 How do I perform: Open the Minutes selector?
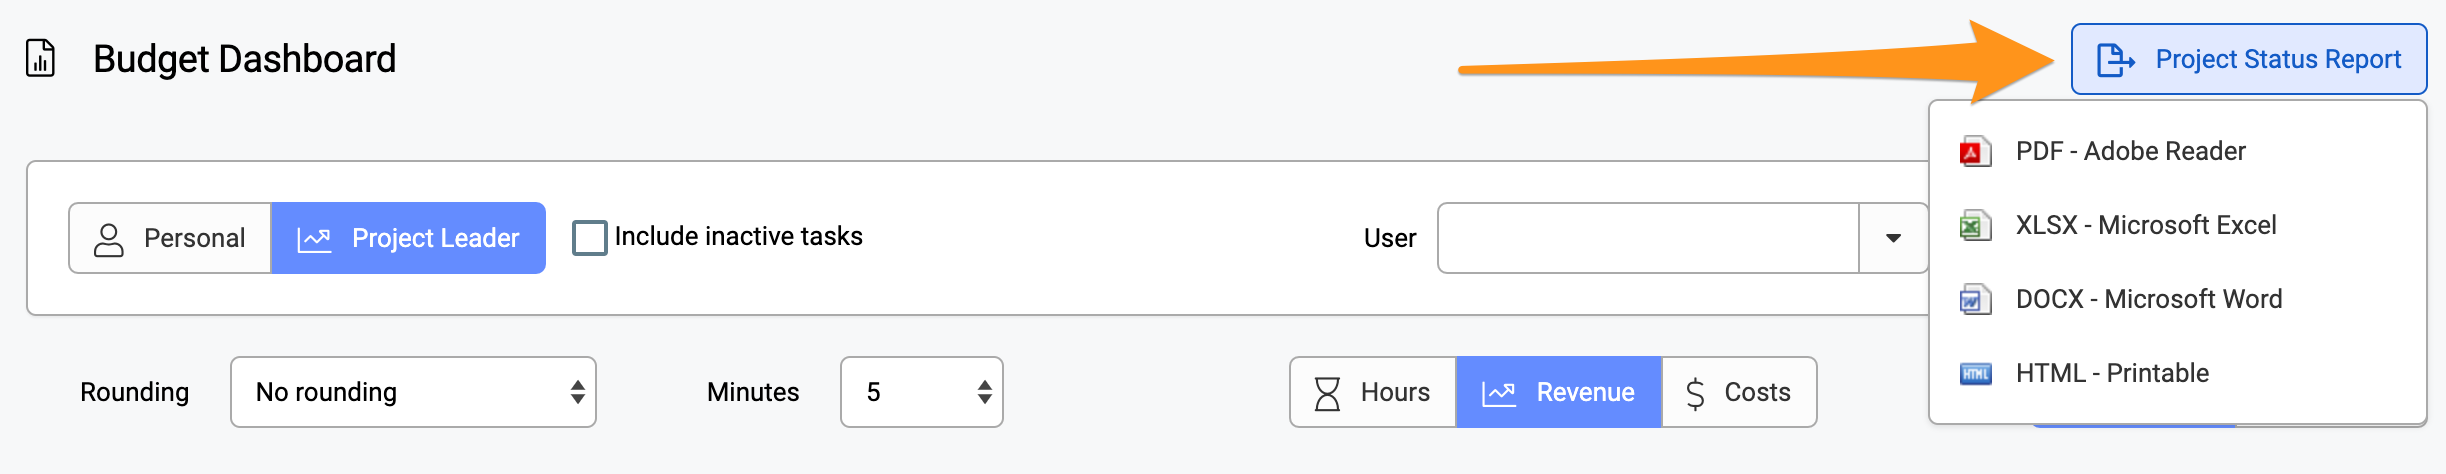pos(922,392)
